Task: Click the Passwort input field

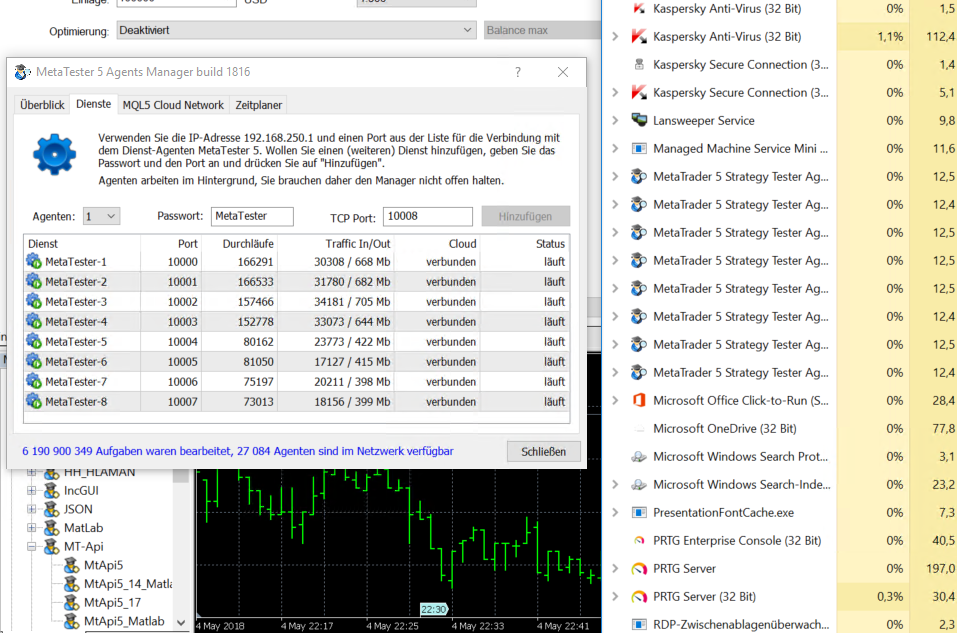Action: (x=252, y=216)
